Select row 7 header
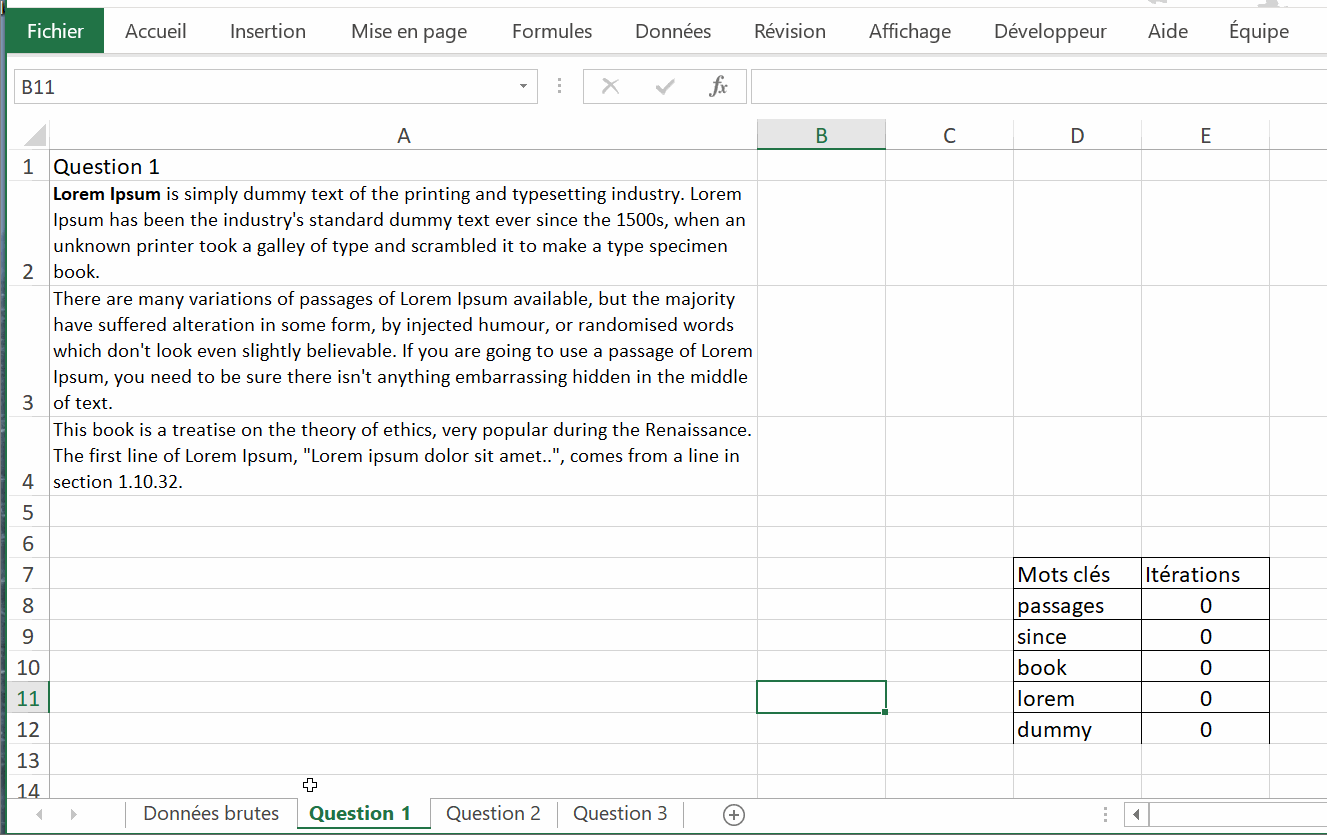Image resolution: width=1327 pixels, height=835 pixels. click(28, 575)
